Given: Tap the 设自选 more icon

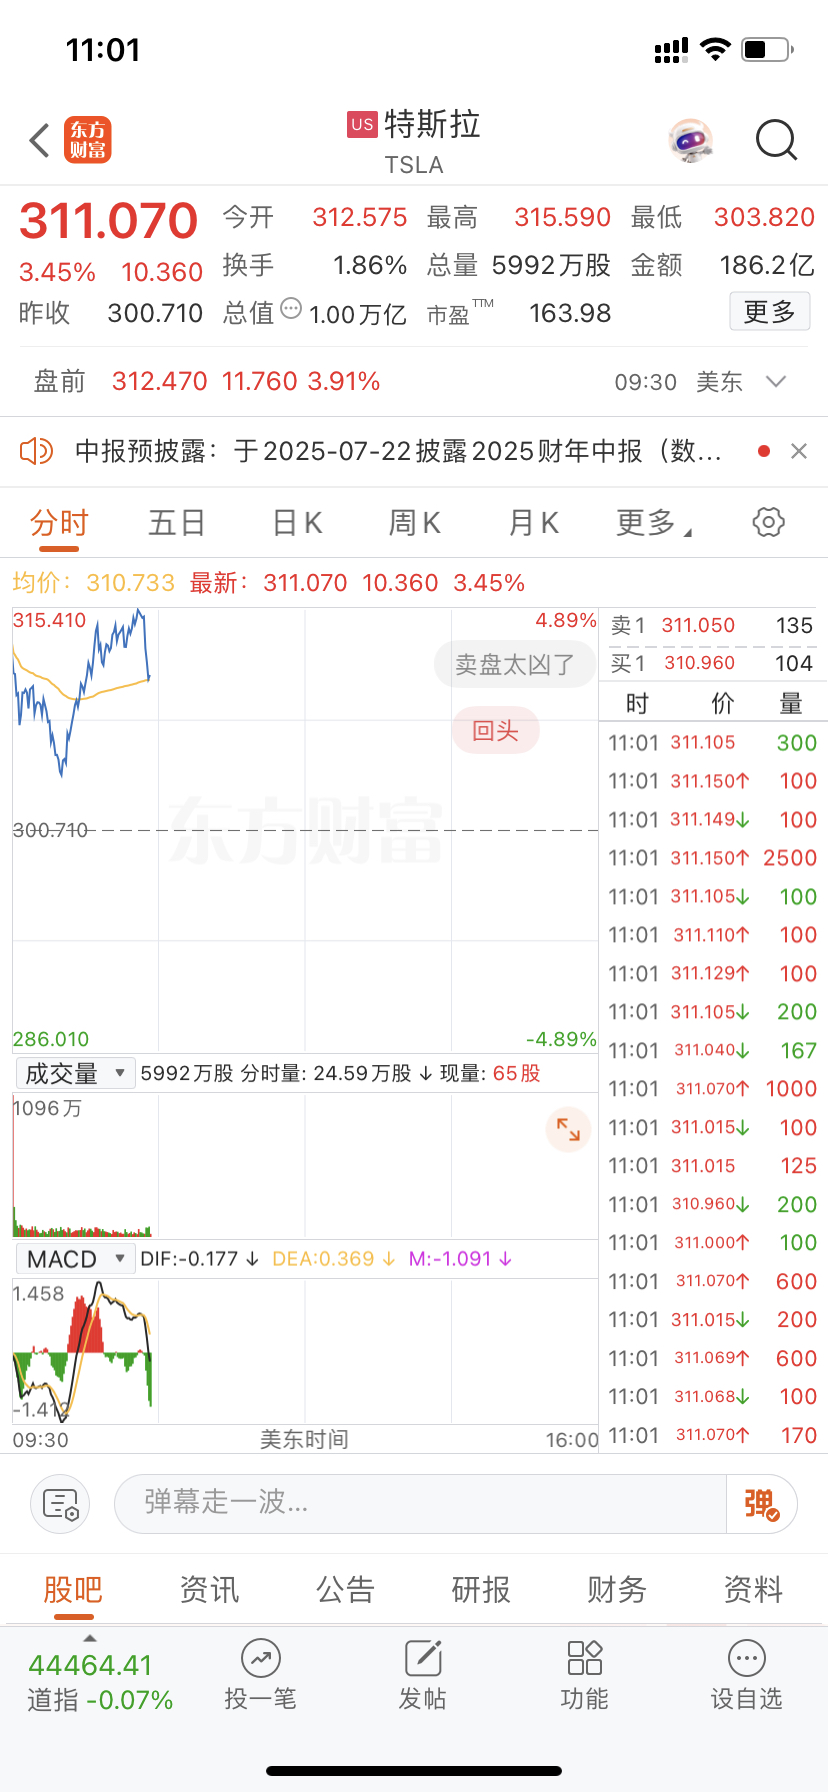Looking at the screenshot, I should pos(747,1658).
